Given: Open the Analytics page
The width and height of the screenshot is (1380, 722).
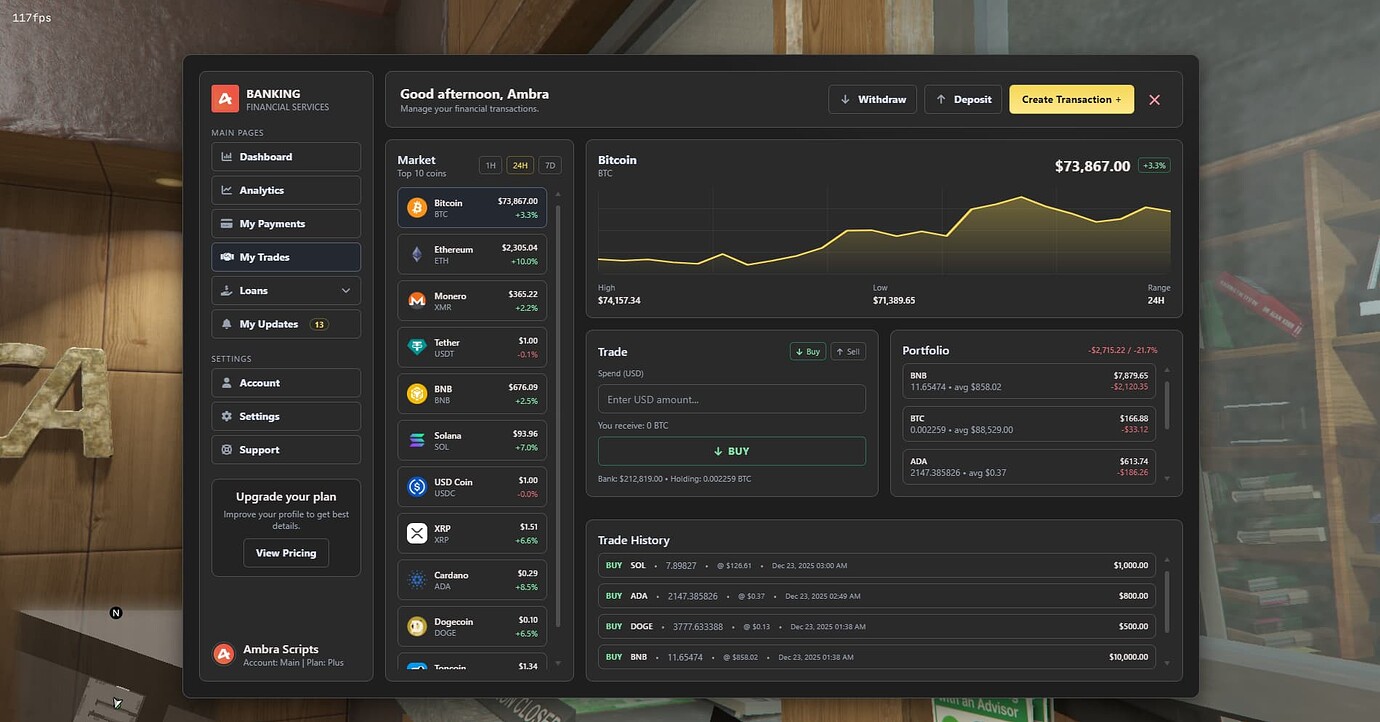Looking at the screenshot, I should point(286,190).
